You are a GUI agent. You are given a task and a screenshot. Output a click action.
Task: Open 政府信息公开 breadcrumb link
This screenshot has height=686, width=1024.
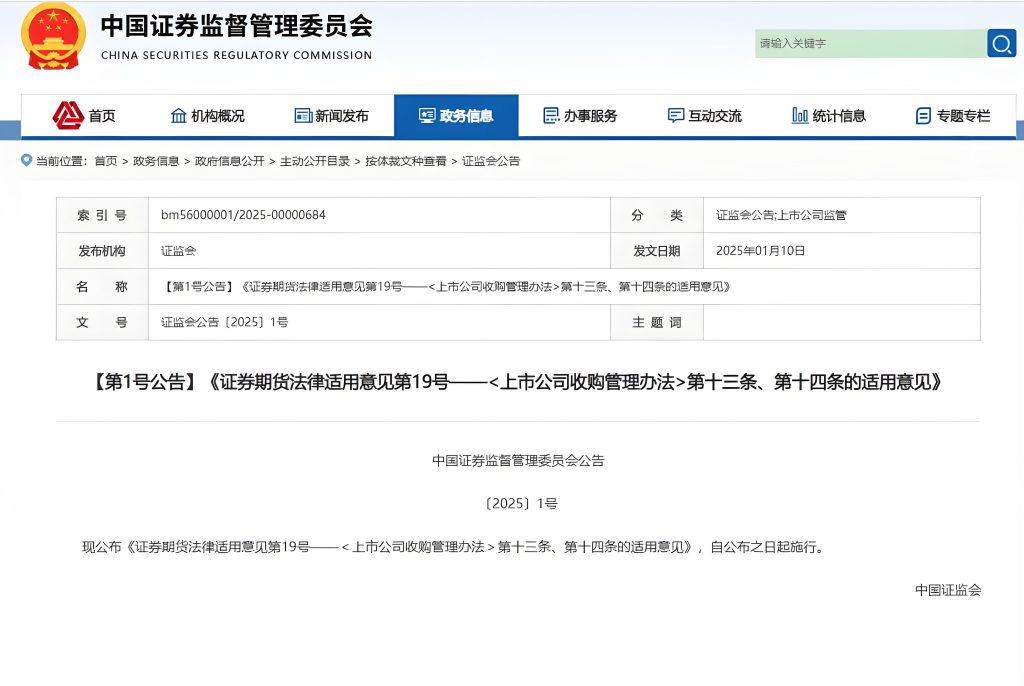(230, 161)
